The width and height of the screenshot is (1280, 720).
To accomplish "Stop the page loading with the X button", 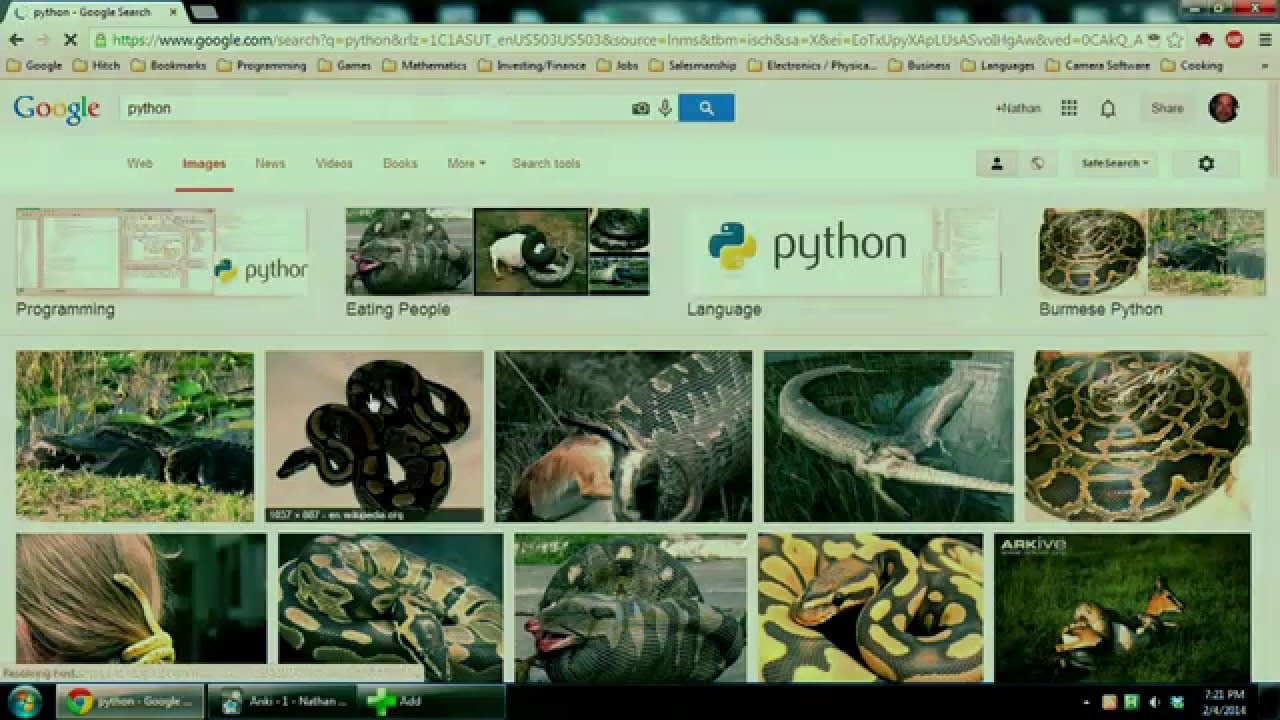I will [70, 40].
